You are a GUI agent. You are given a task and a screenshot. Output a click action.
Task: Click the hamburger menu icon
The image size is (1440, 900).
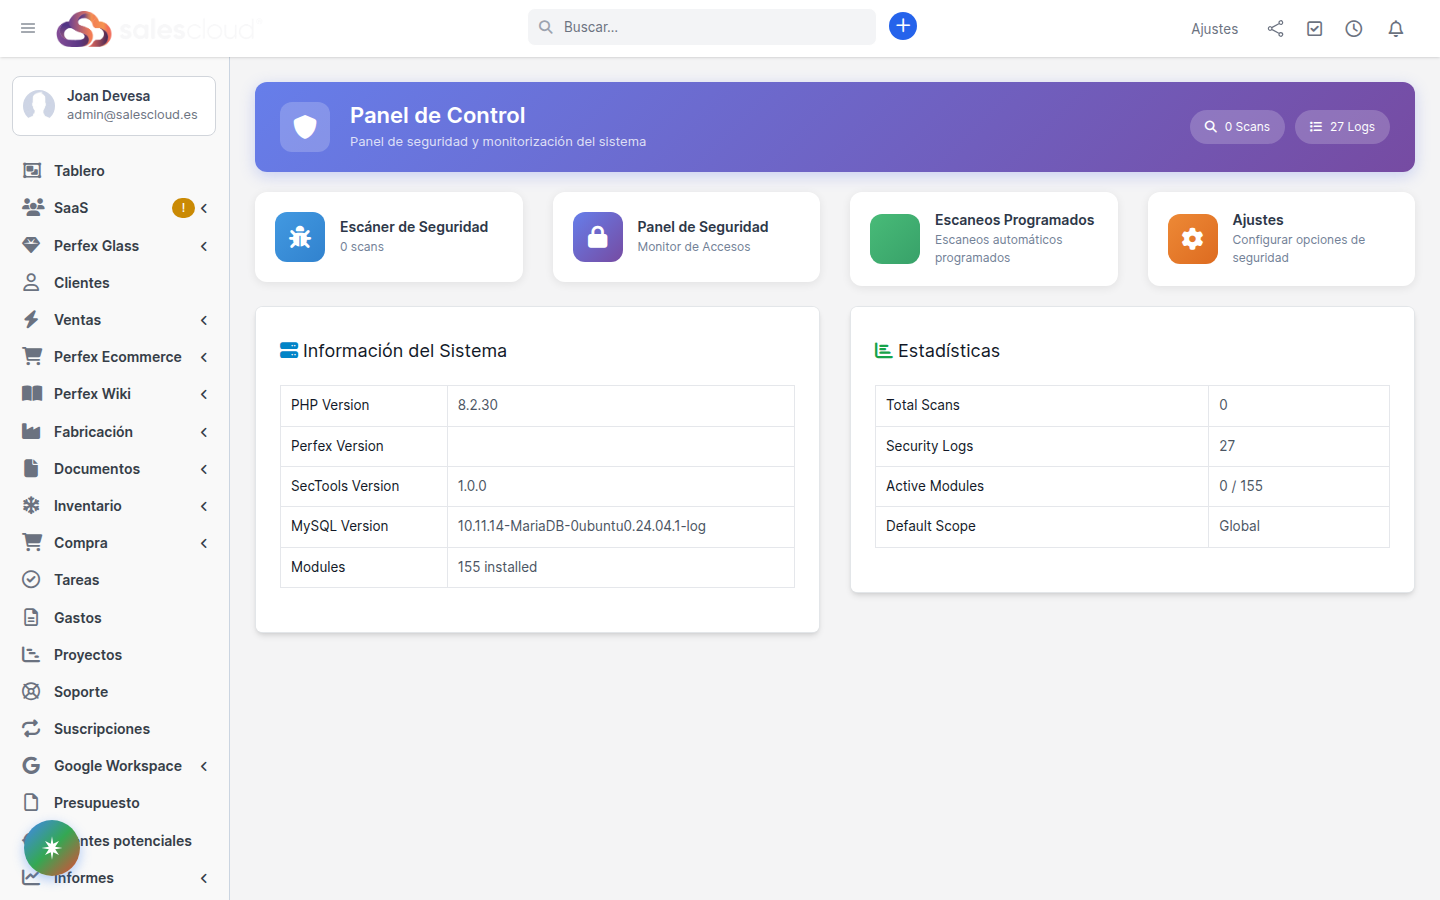coord(28,28)
